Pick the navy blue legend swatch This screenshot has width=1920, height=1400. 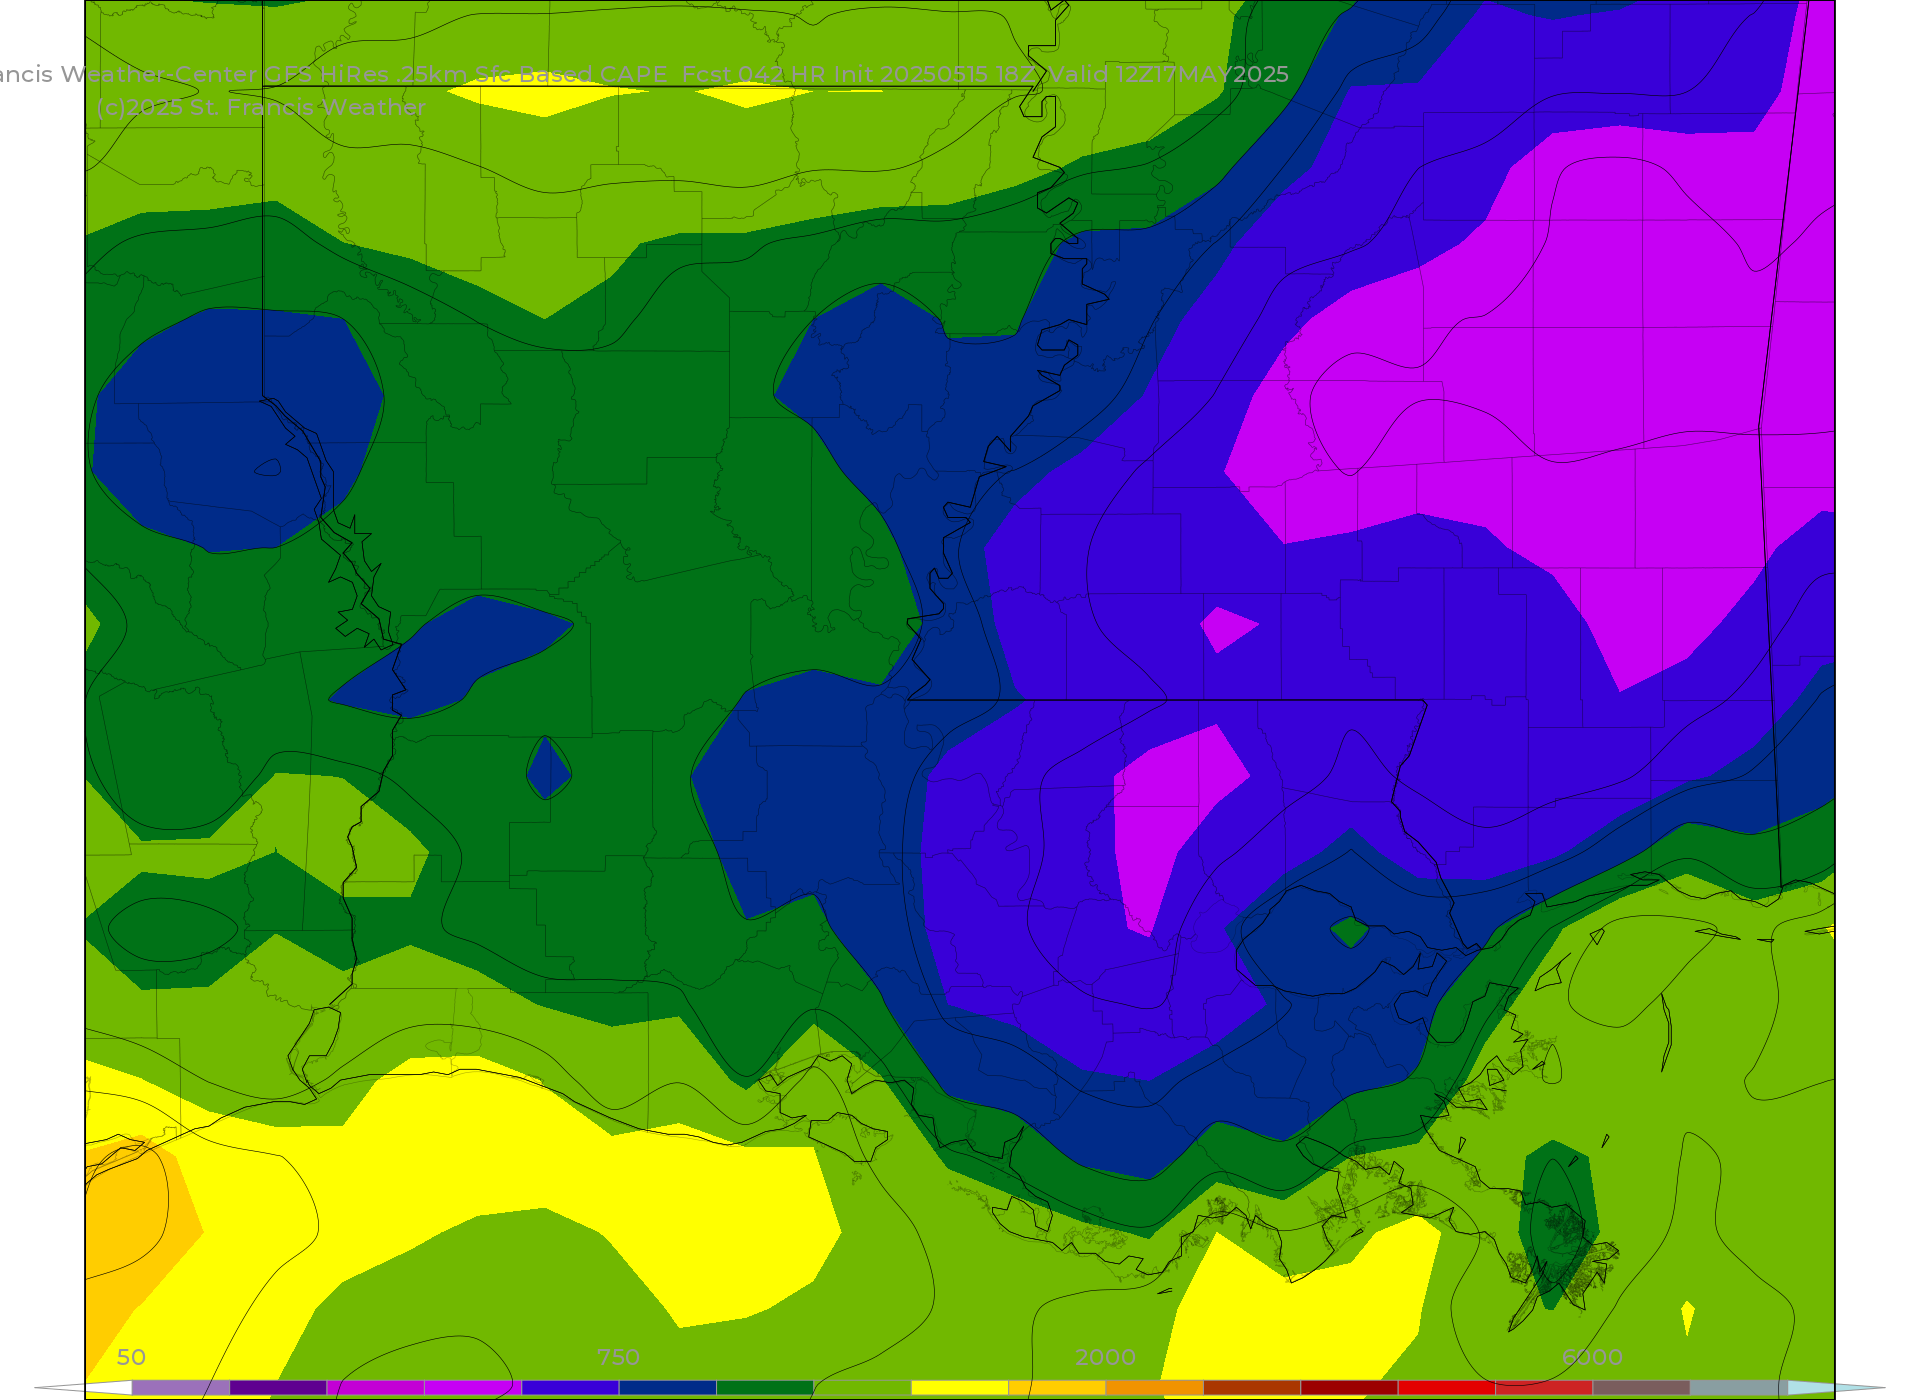(x=667, y=1388)
